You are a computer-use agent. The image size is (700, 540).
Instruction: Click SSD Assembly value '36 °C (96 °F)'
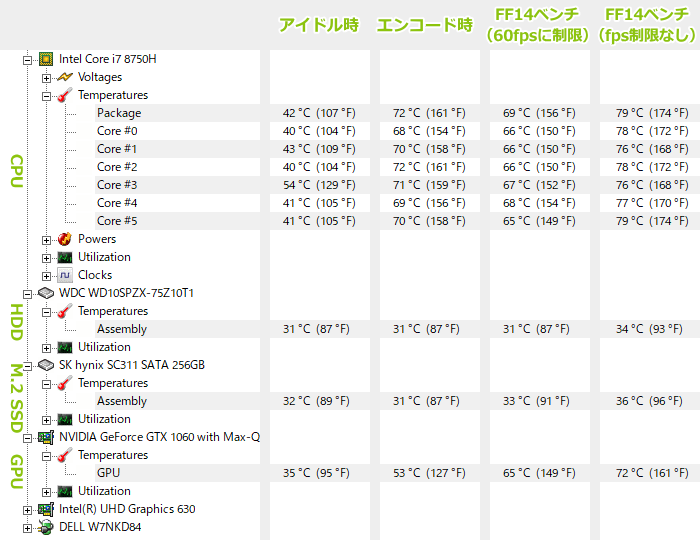pyautogui.click(x=649, y=401)
